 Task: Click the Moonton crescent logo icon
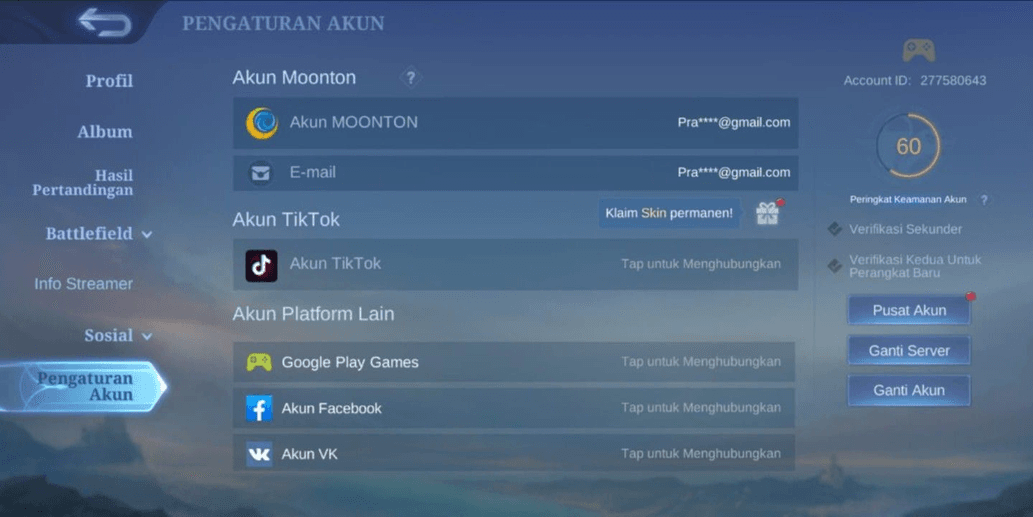(x=262, y=123)
